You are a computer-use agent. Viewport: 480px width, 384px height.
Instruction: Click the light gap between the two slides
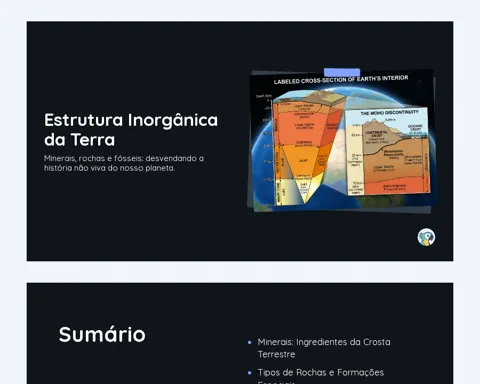click(x=240, y=272)
